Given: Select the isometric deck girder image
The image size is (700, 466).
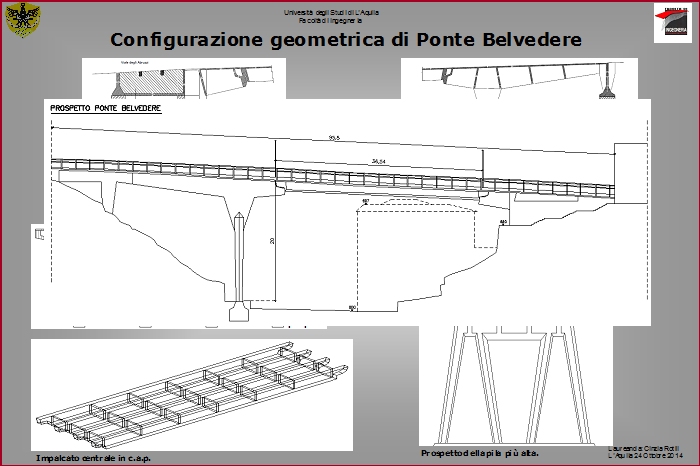Looking at the screenshot, I should (192, 392).
